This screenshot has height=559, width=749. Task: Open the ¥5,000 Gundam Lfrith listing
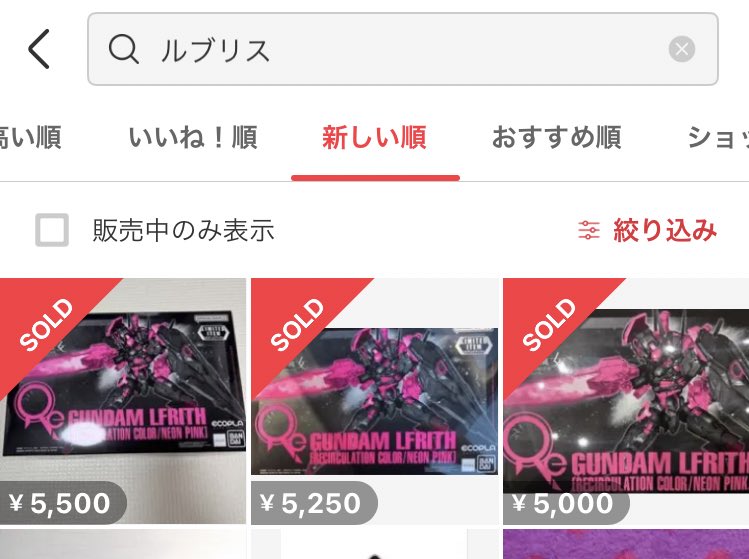(626, 401)
